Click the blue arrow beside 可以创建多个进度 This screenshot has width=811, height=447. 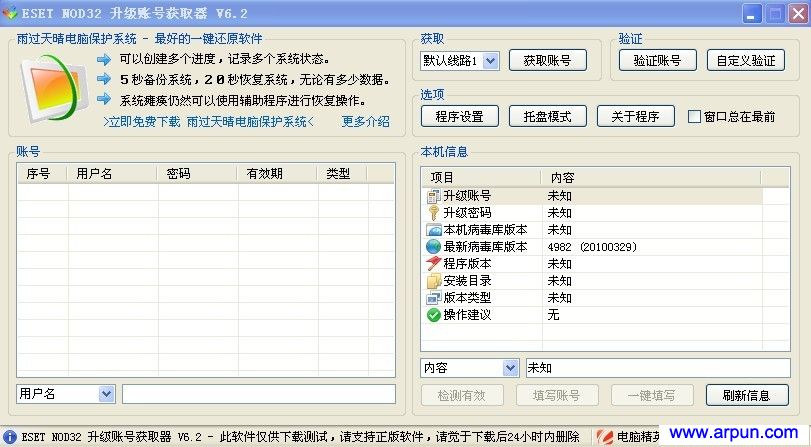104,59
